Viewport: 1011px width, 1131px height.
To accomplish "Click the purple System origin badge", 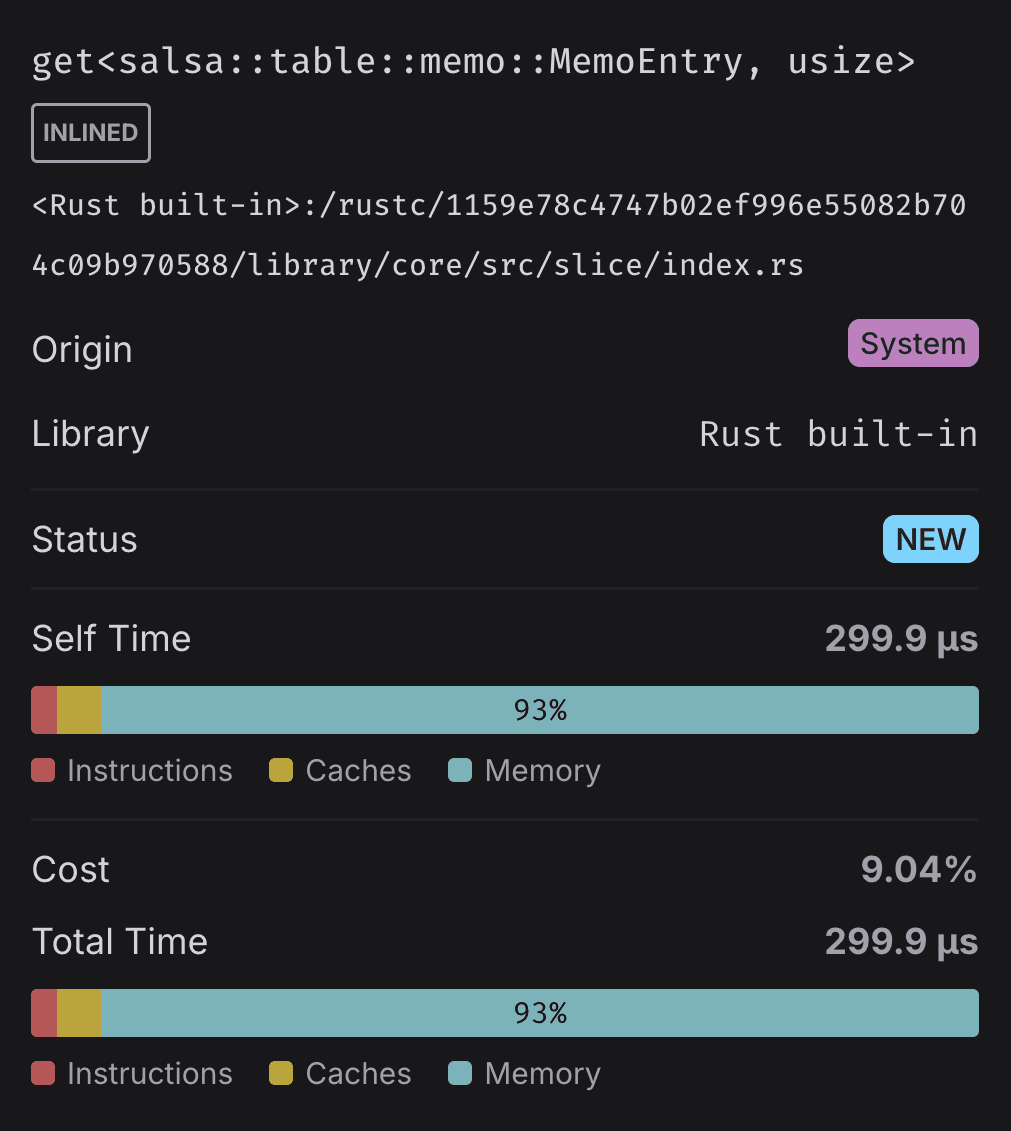I will [912, 343].
